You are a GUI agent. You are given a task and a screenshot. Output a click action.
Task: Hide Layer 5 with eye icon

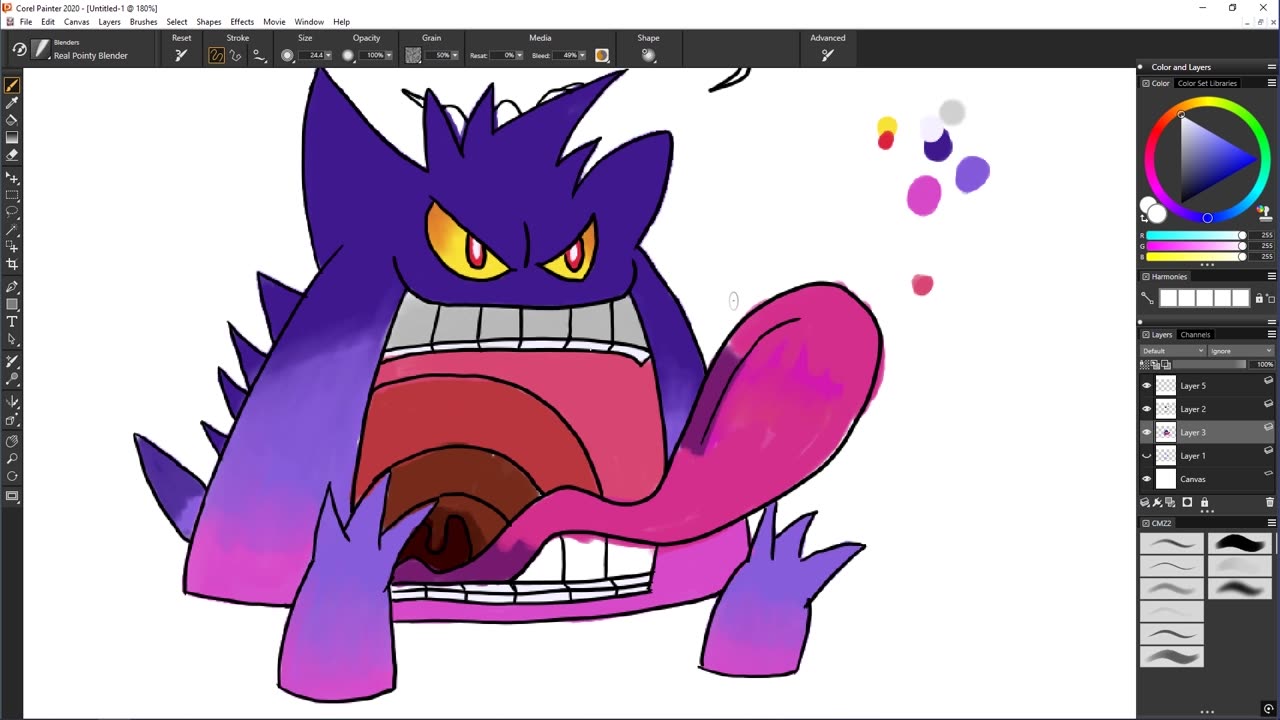tap(1147, 385)
